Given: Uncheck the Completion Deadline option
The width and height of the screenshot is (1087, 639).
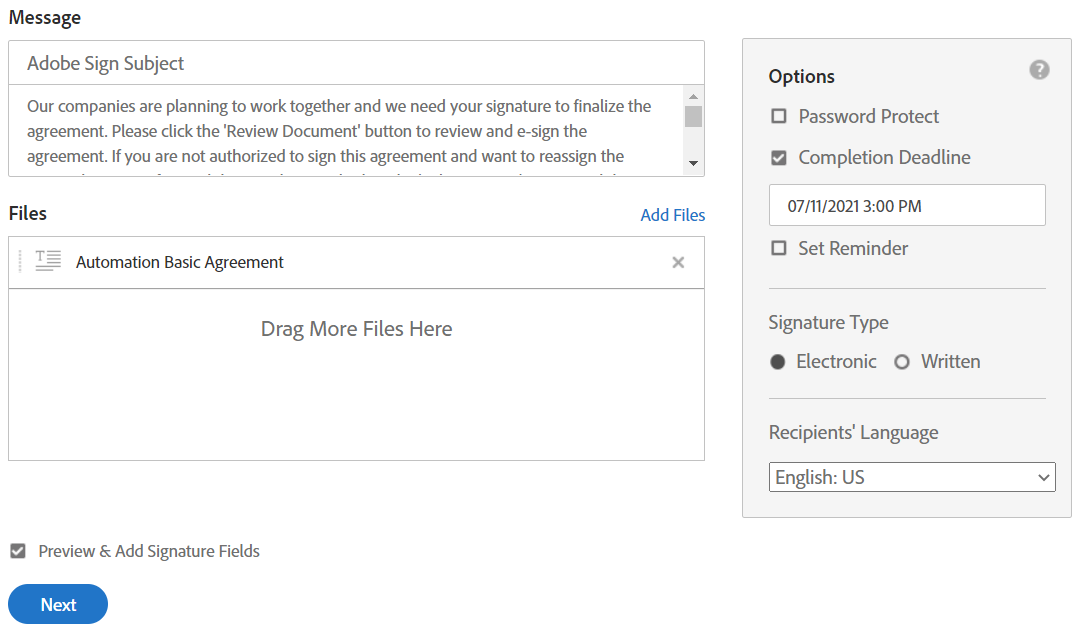Looking at the screenshot, I should [x=779, y=157].
